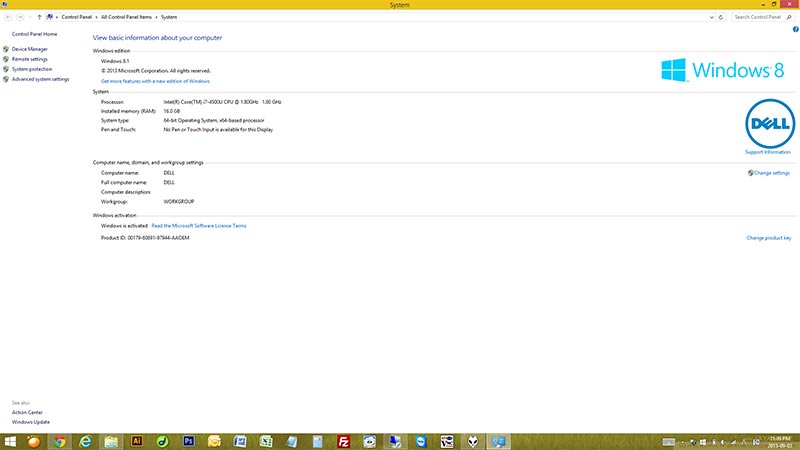The height and width of the screenshot is (450, 800).
Task: Expand the Control Panel breadcrumb arrow
Action: click(96, 17)
